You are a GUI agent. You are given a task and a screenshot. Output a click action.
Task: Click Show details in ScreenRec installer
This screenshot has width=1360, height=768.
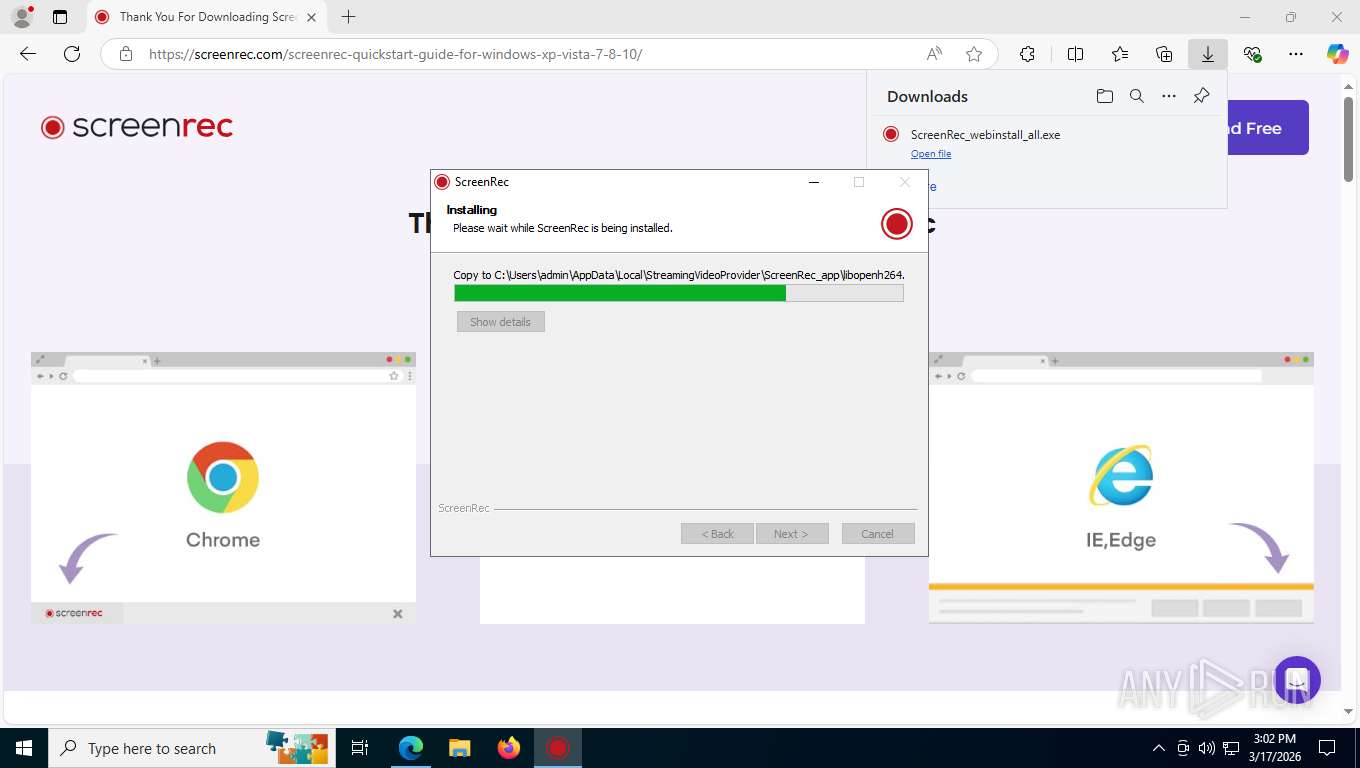pyautogui.click(x=501, y=322)
